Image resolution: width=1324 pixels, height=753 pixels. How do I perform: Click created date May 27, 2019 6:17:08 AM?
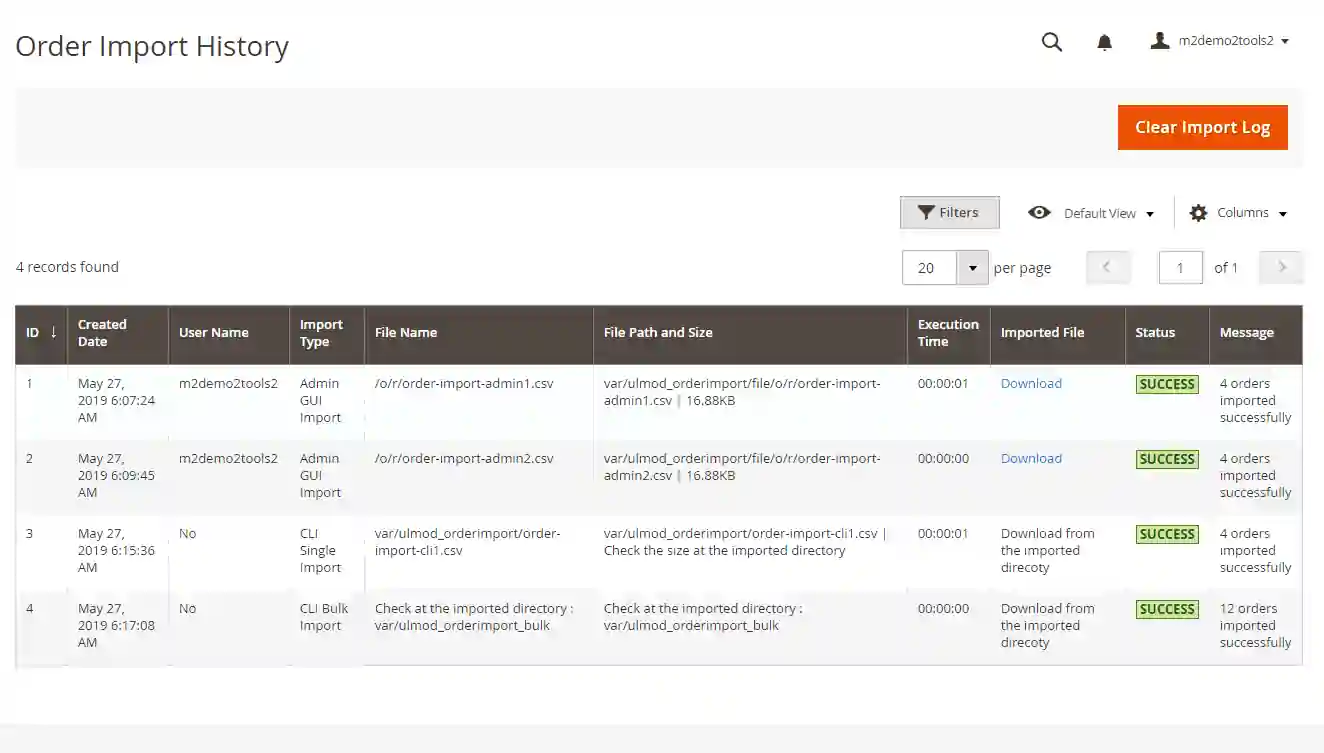click(116, 625)
